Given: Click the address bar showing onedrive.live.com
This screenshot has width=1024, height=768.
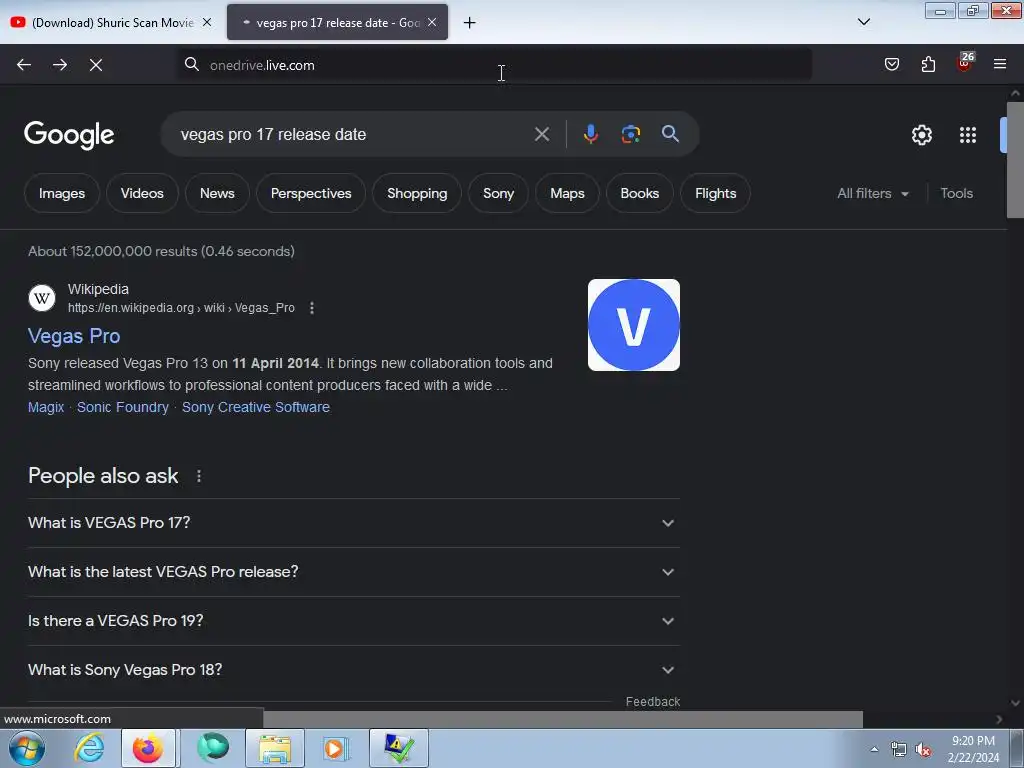Looking at the screenshot, I should (496, 65).
